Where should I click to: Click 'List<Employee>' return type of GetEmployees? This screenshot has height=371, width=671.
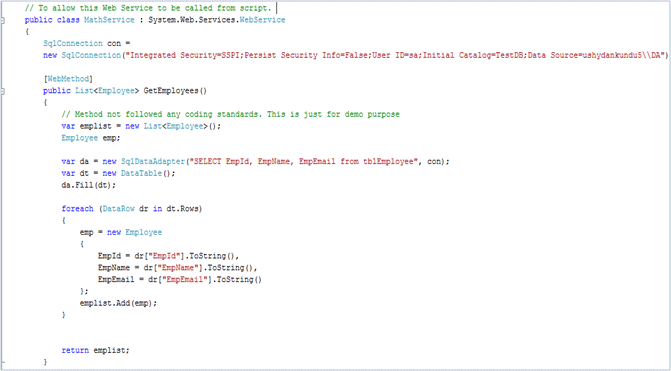pyautogui.click(x=107, y=91)
